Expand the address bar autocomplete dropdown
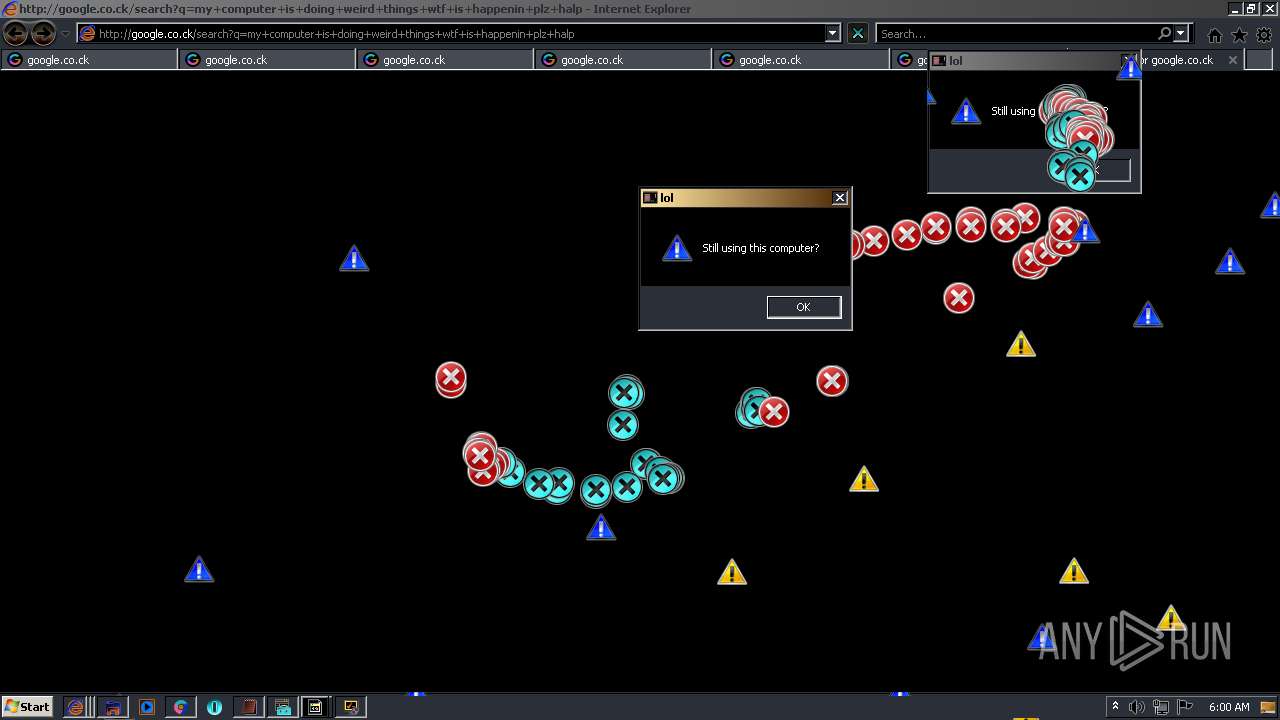Viewport: 1280px width, 720px height. tap(832, 33)
